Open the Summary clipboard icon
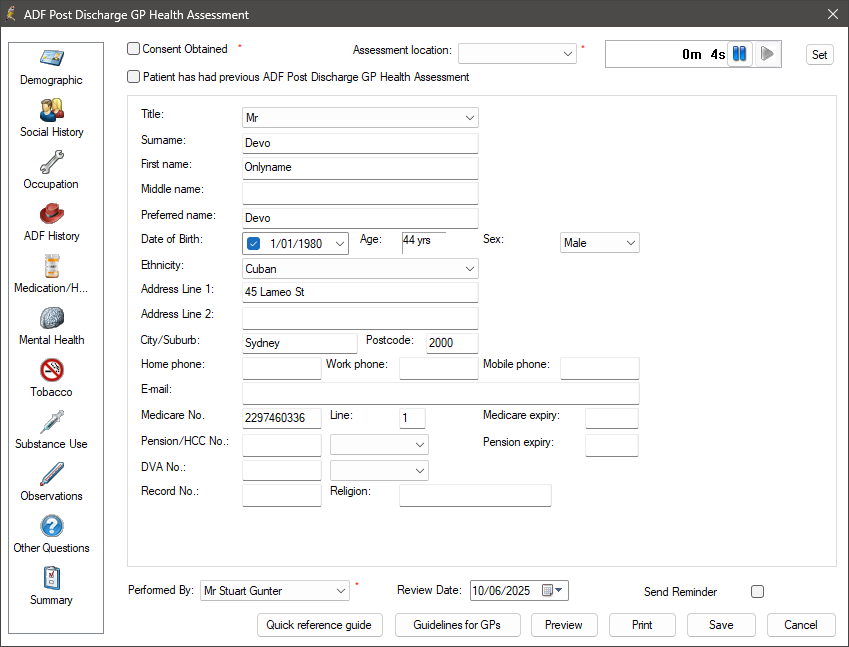This screenshot has width=849, height=647. point(51,578)
